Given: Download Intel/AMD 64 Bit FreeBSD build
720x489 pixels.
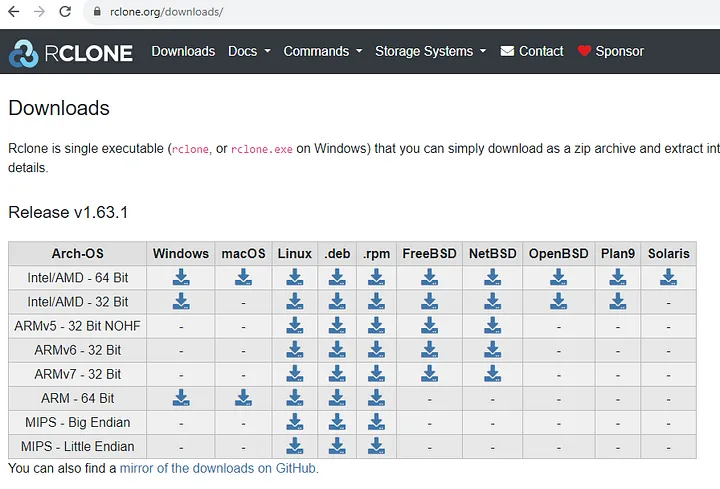Looking at the screenshot, I should pyautogui.click(x=429, y=277).
